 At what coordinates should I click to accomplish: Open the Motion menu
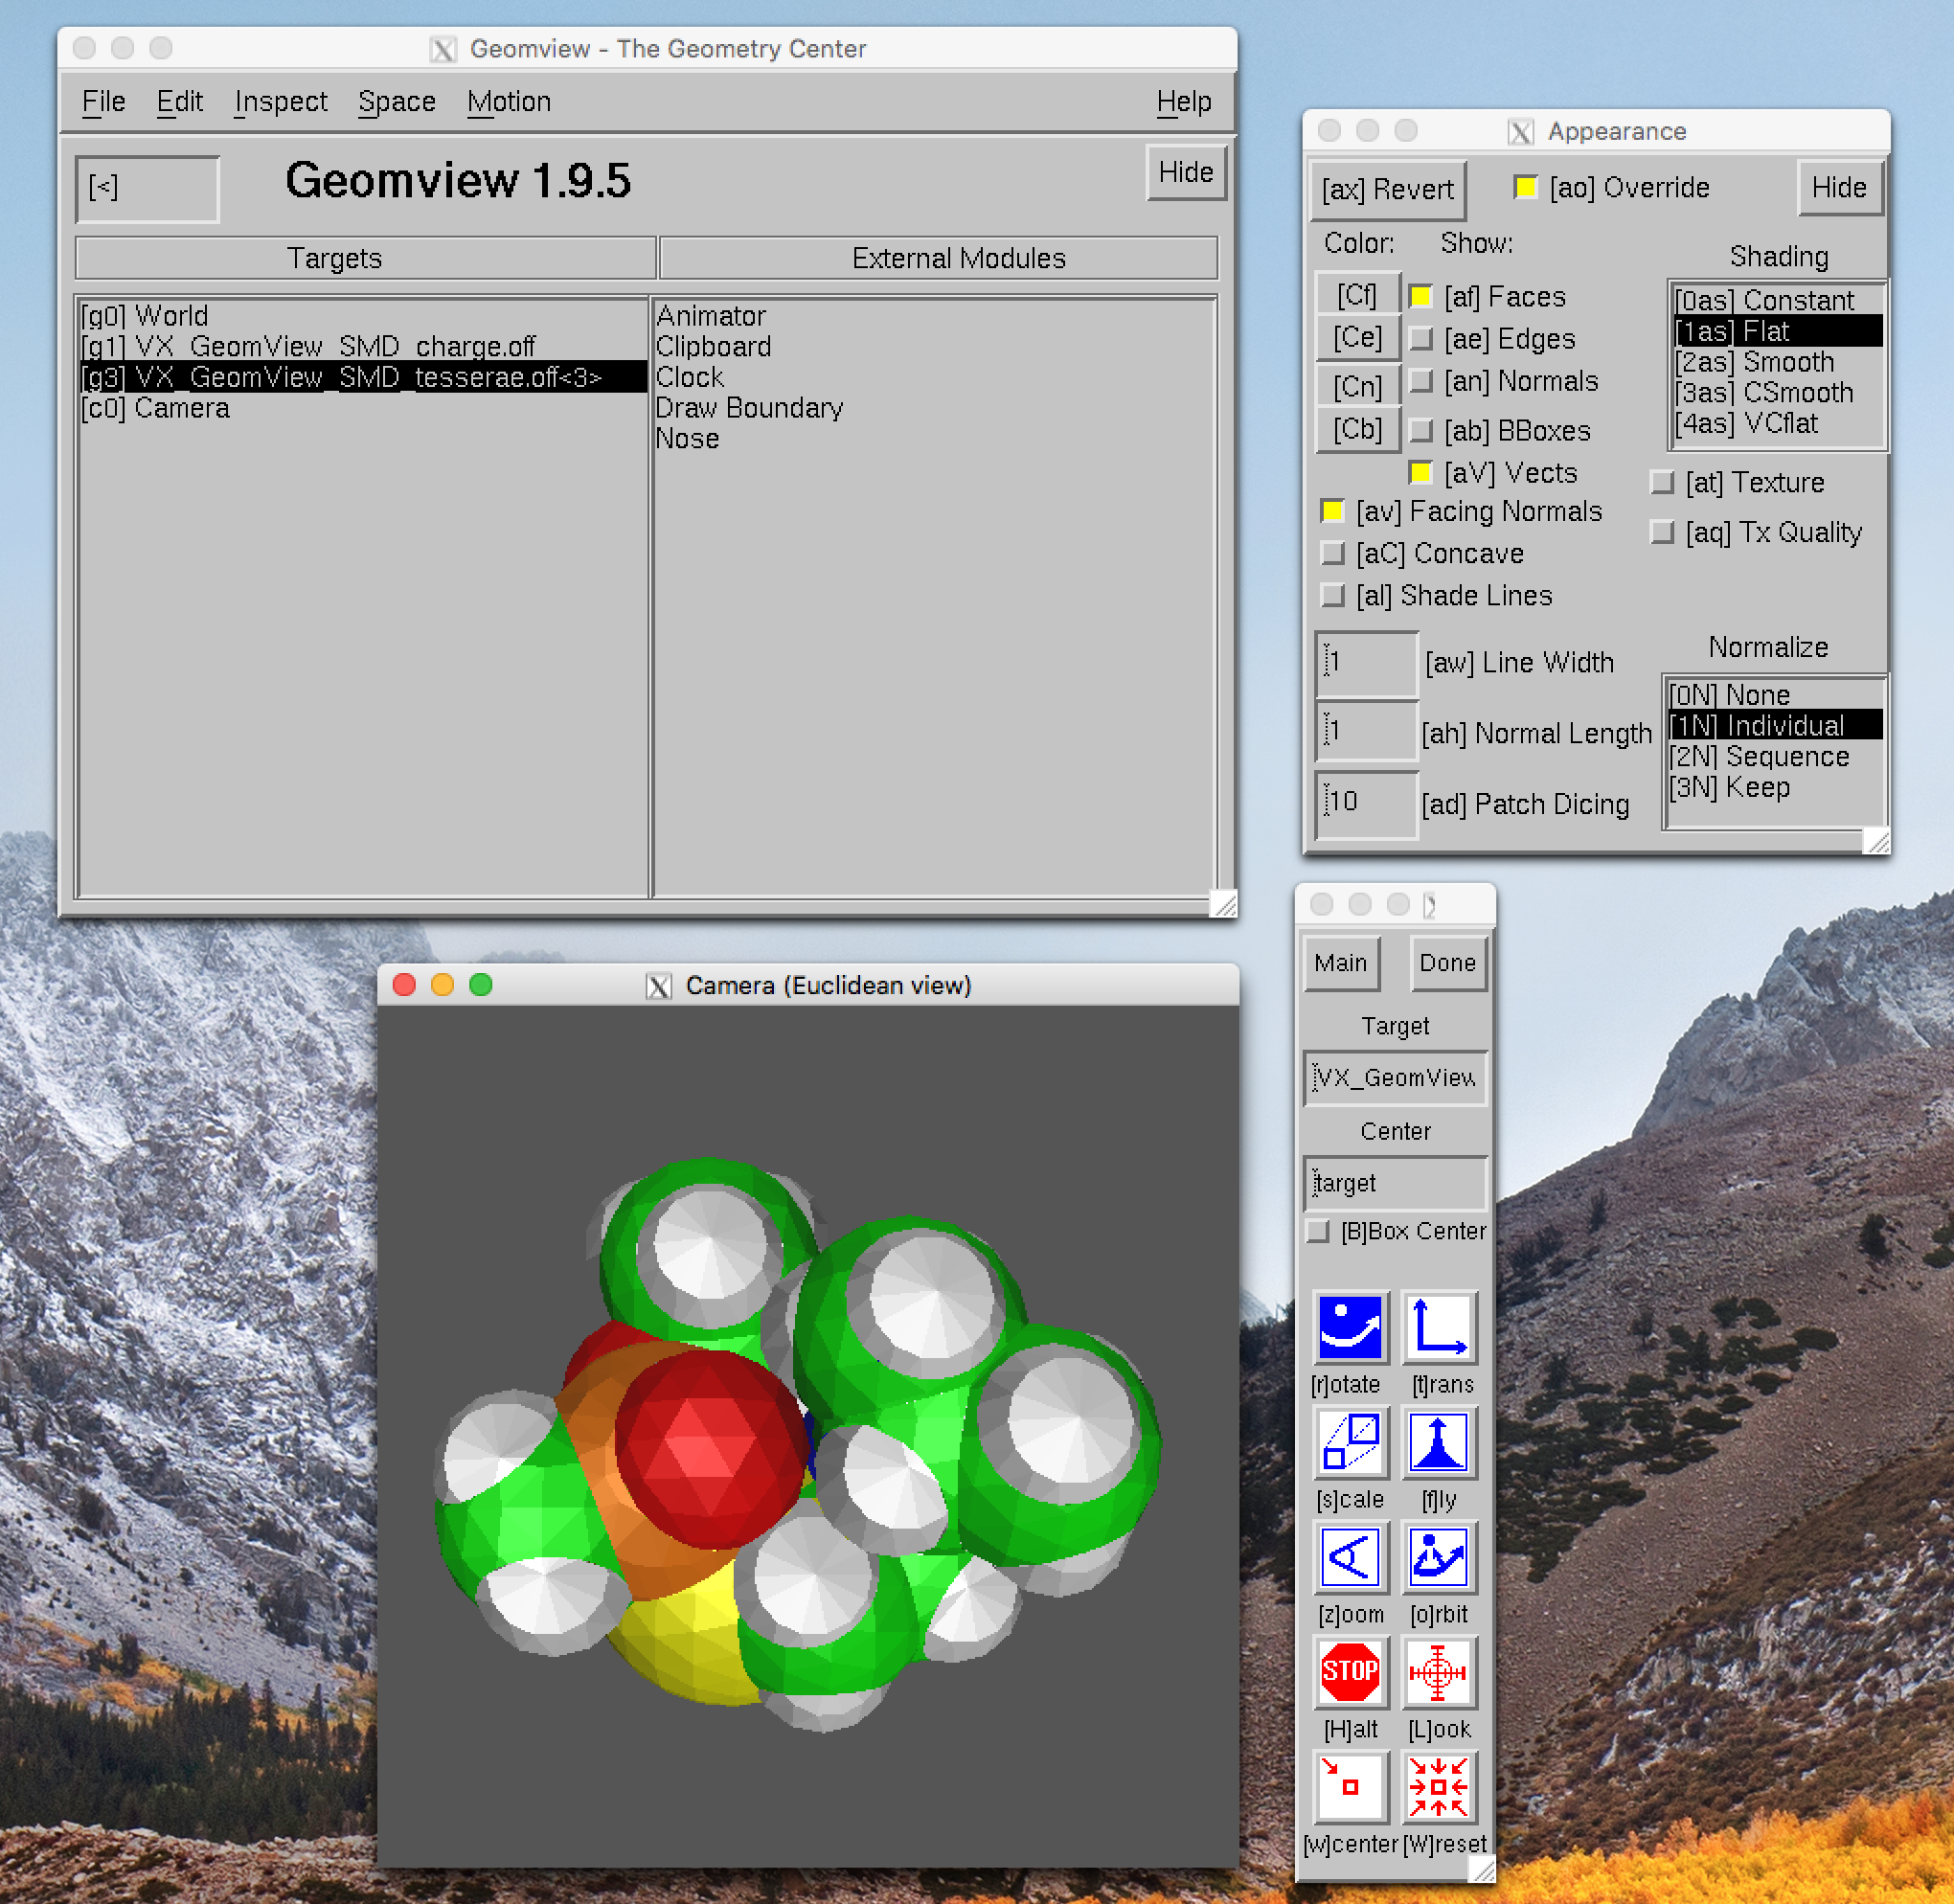[x=508, y=102]
